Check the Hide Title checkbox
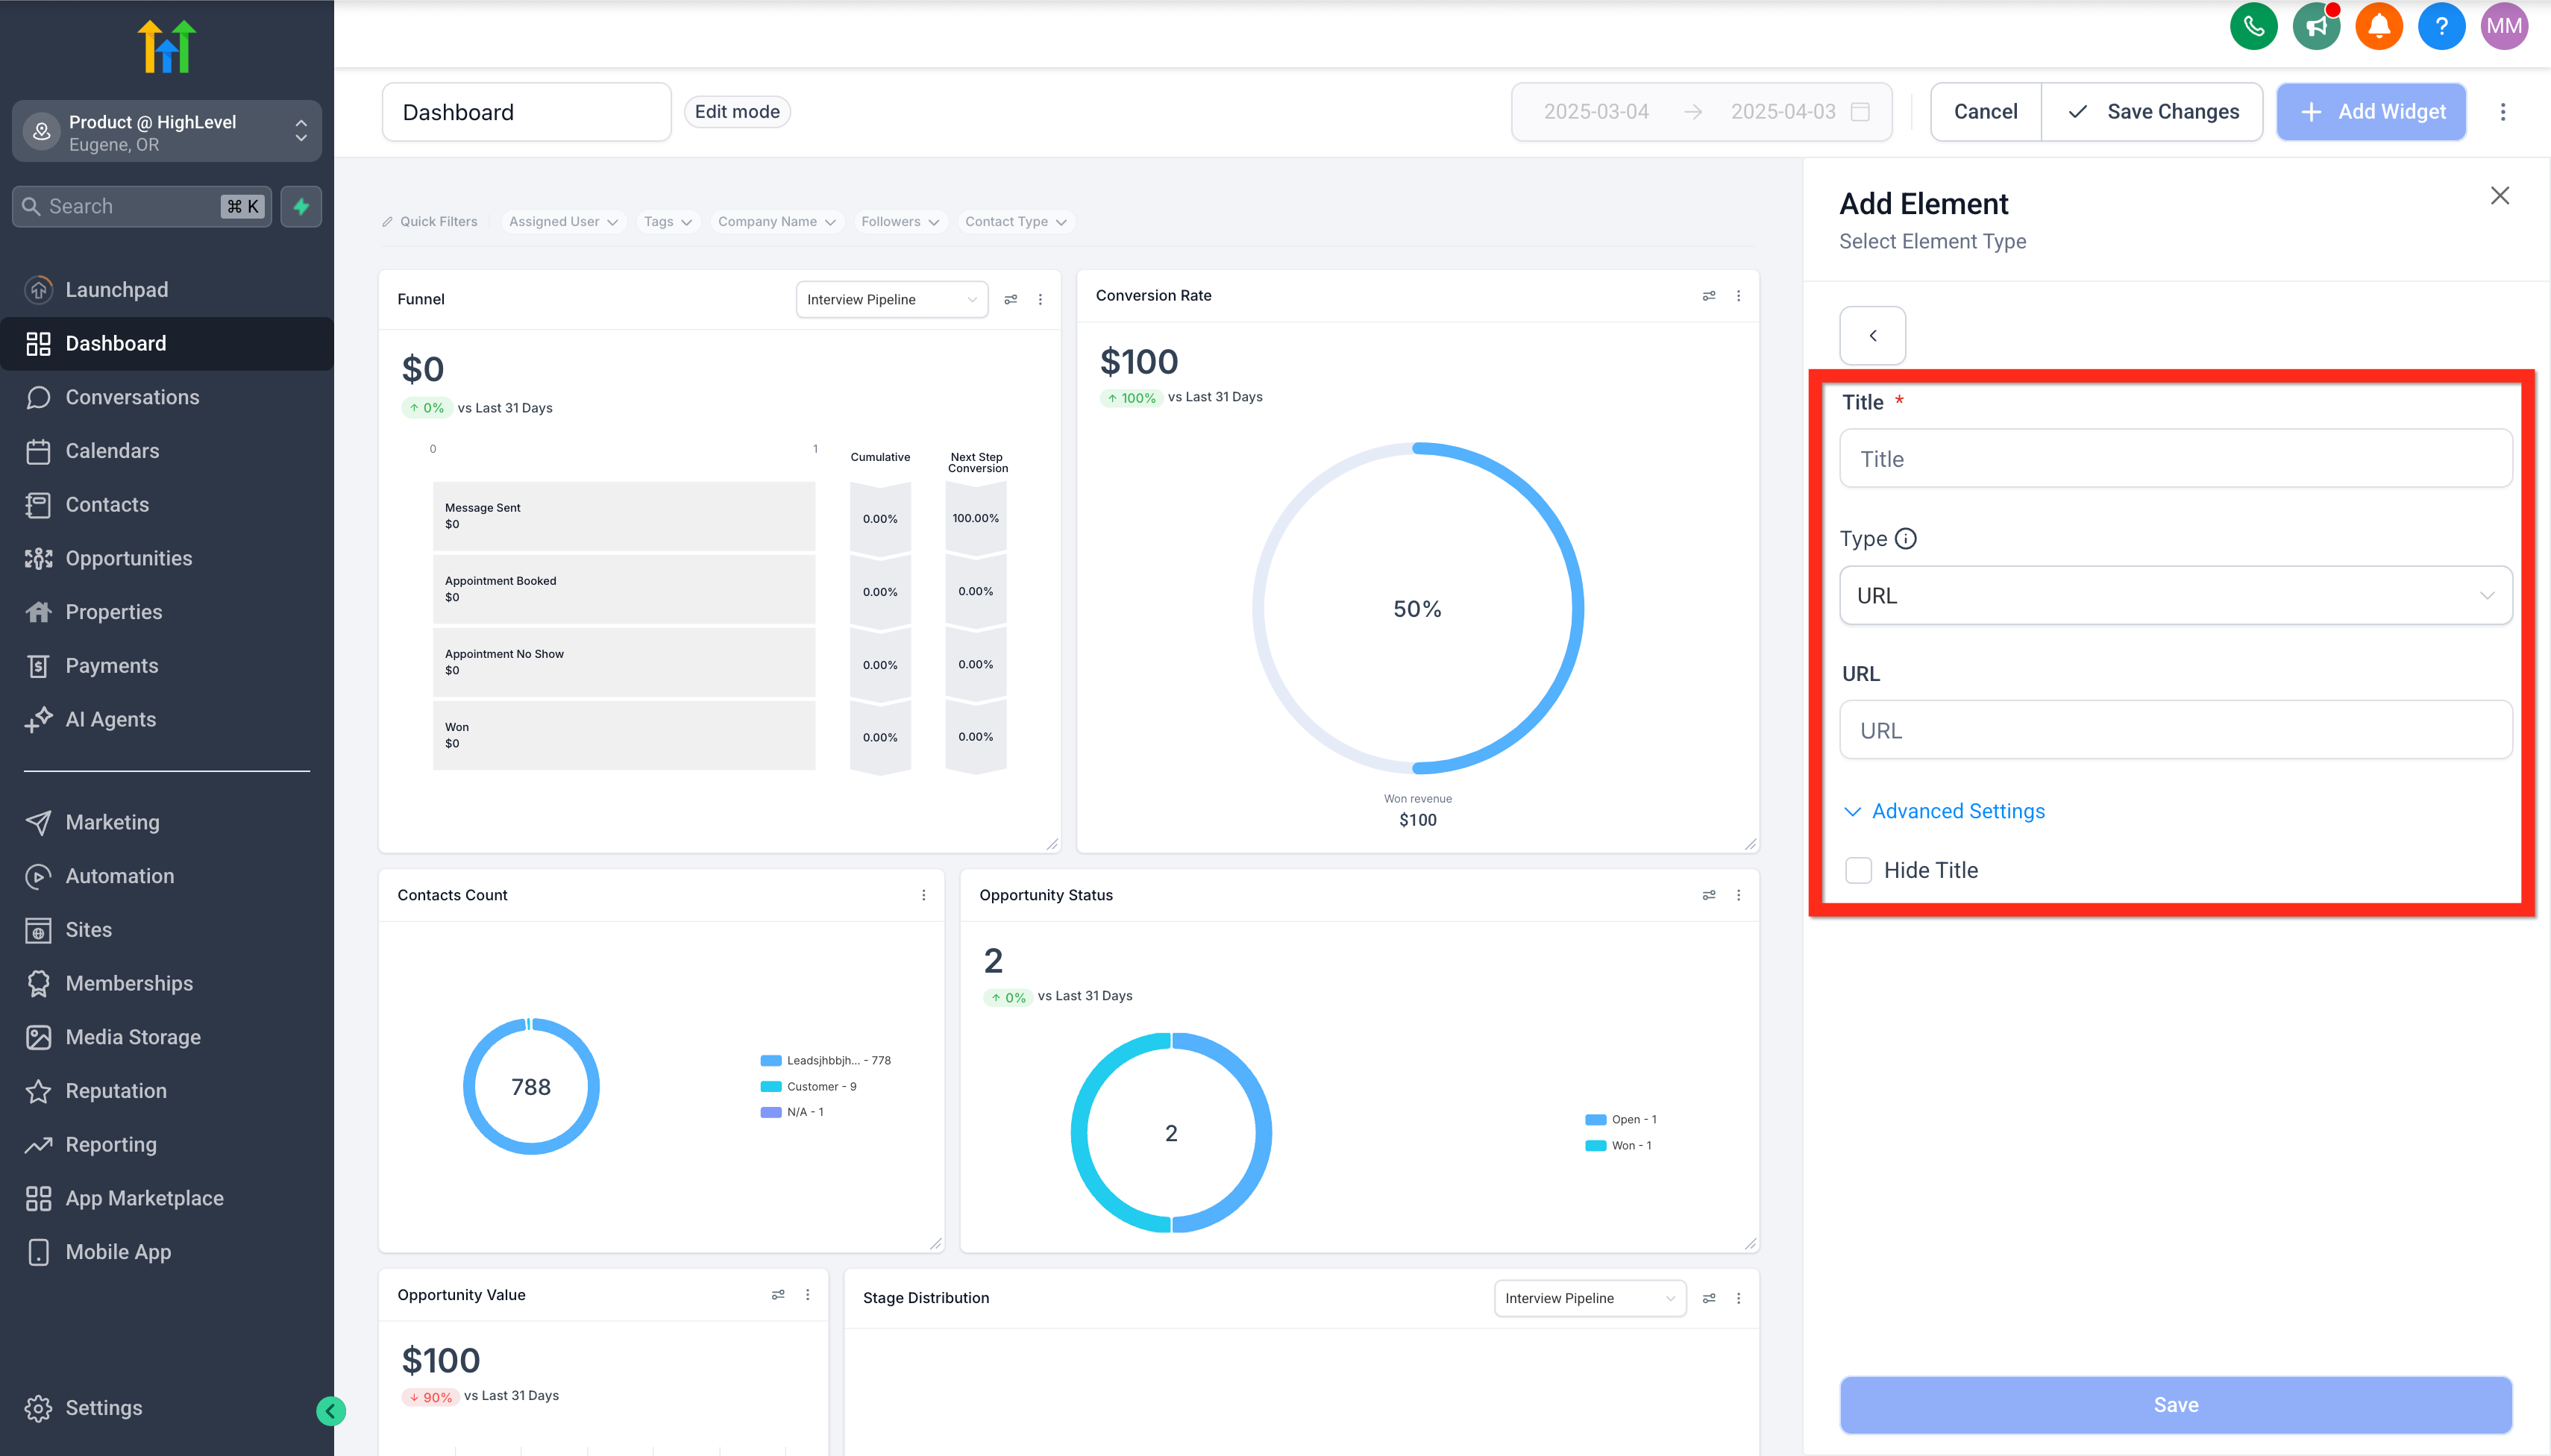Screen dimensions: 2551x1456 click(x=1858, y=870)
